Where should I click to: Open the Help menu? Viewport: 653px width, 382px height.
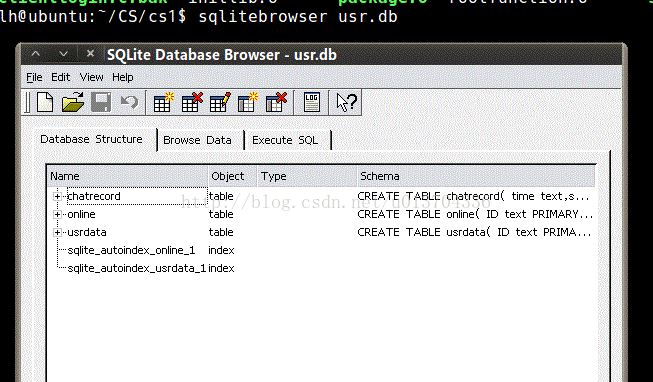122,77
